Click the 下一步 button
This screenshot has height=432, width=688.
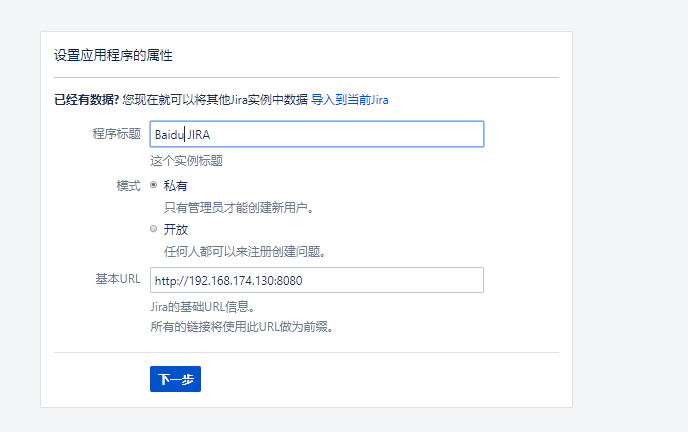click(176, 379)
